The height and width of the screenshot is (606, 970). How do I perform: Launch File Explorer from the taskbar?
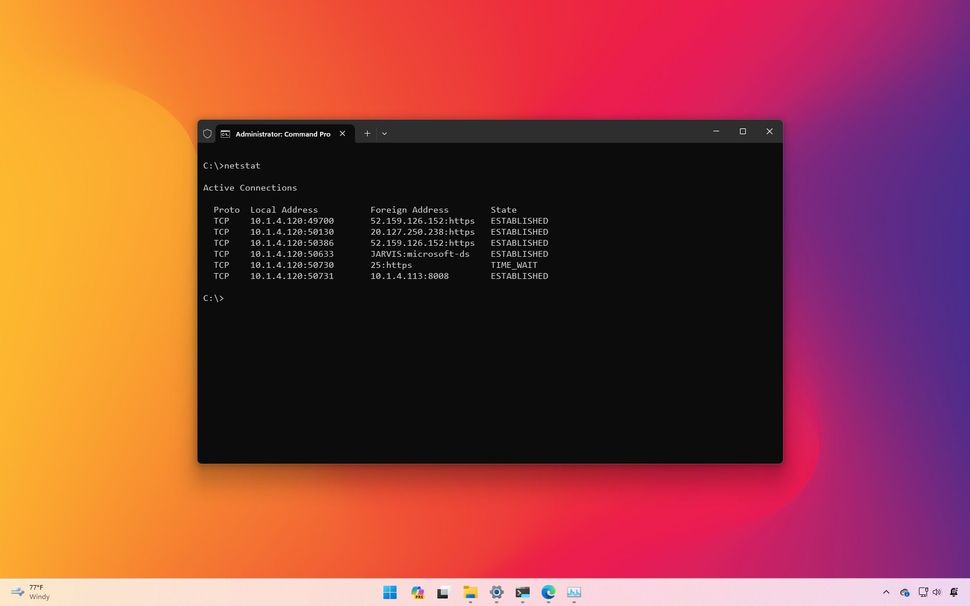(470, 592)
